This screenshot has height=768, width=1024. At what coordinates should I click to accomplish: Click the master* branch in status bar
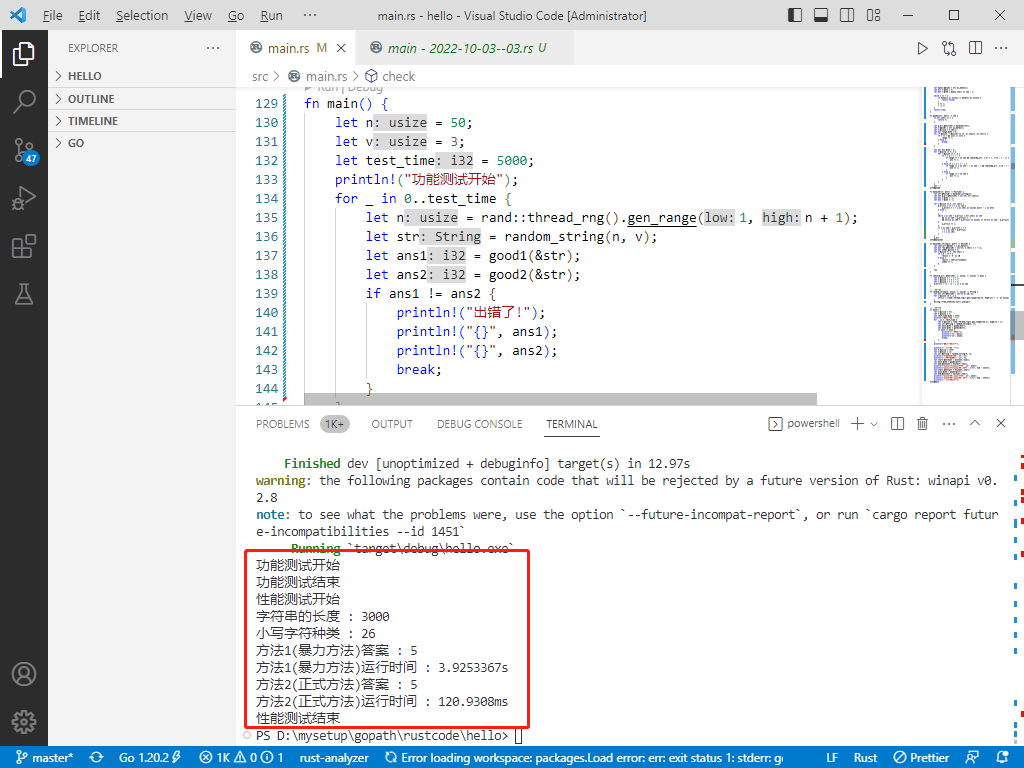click(44, 758)
